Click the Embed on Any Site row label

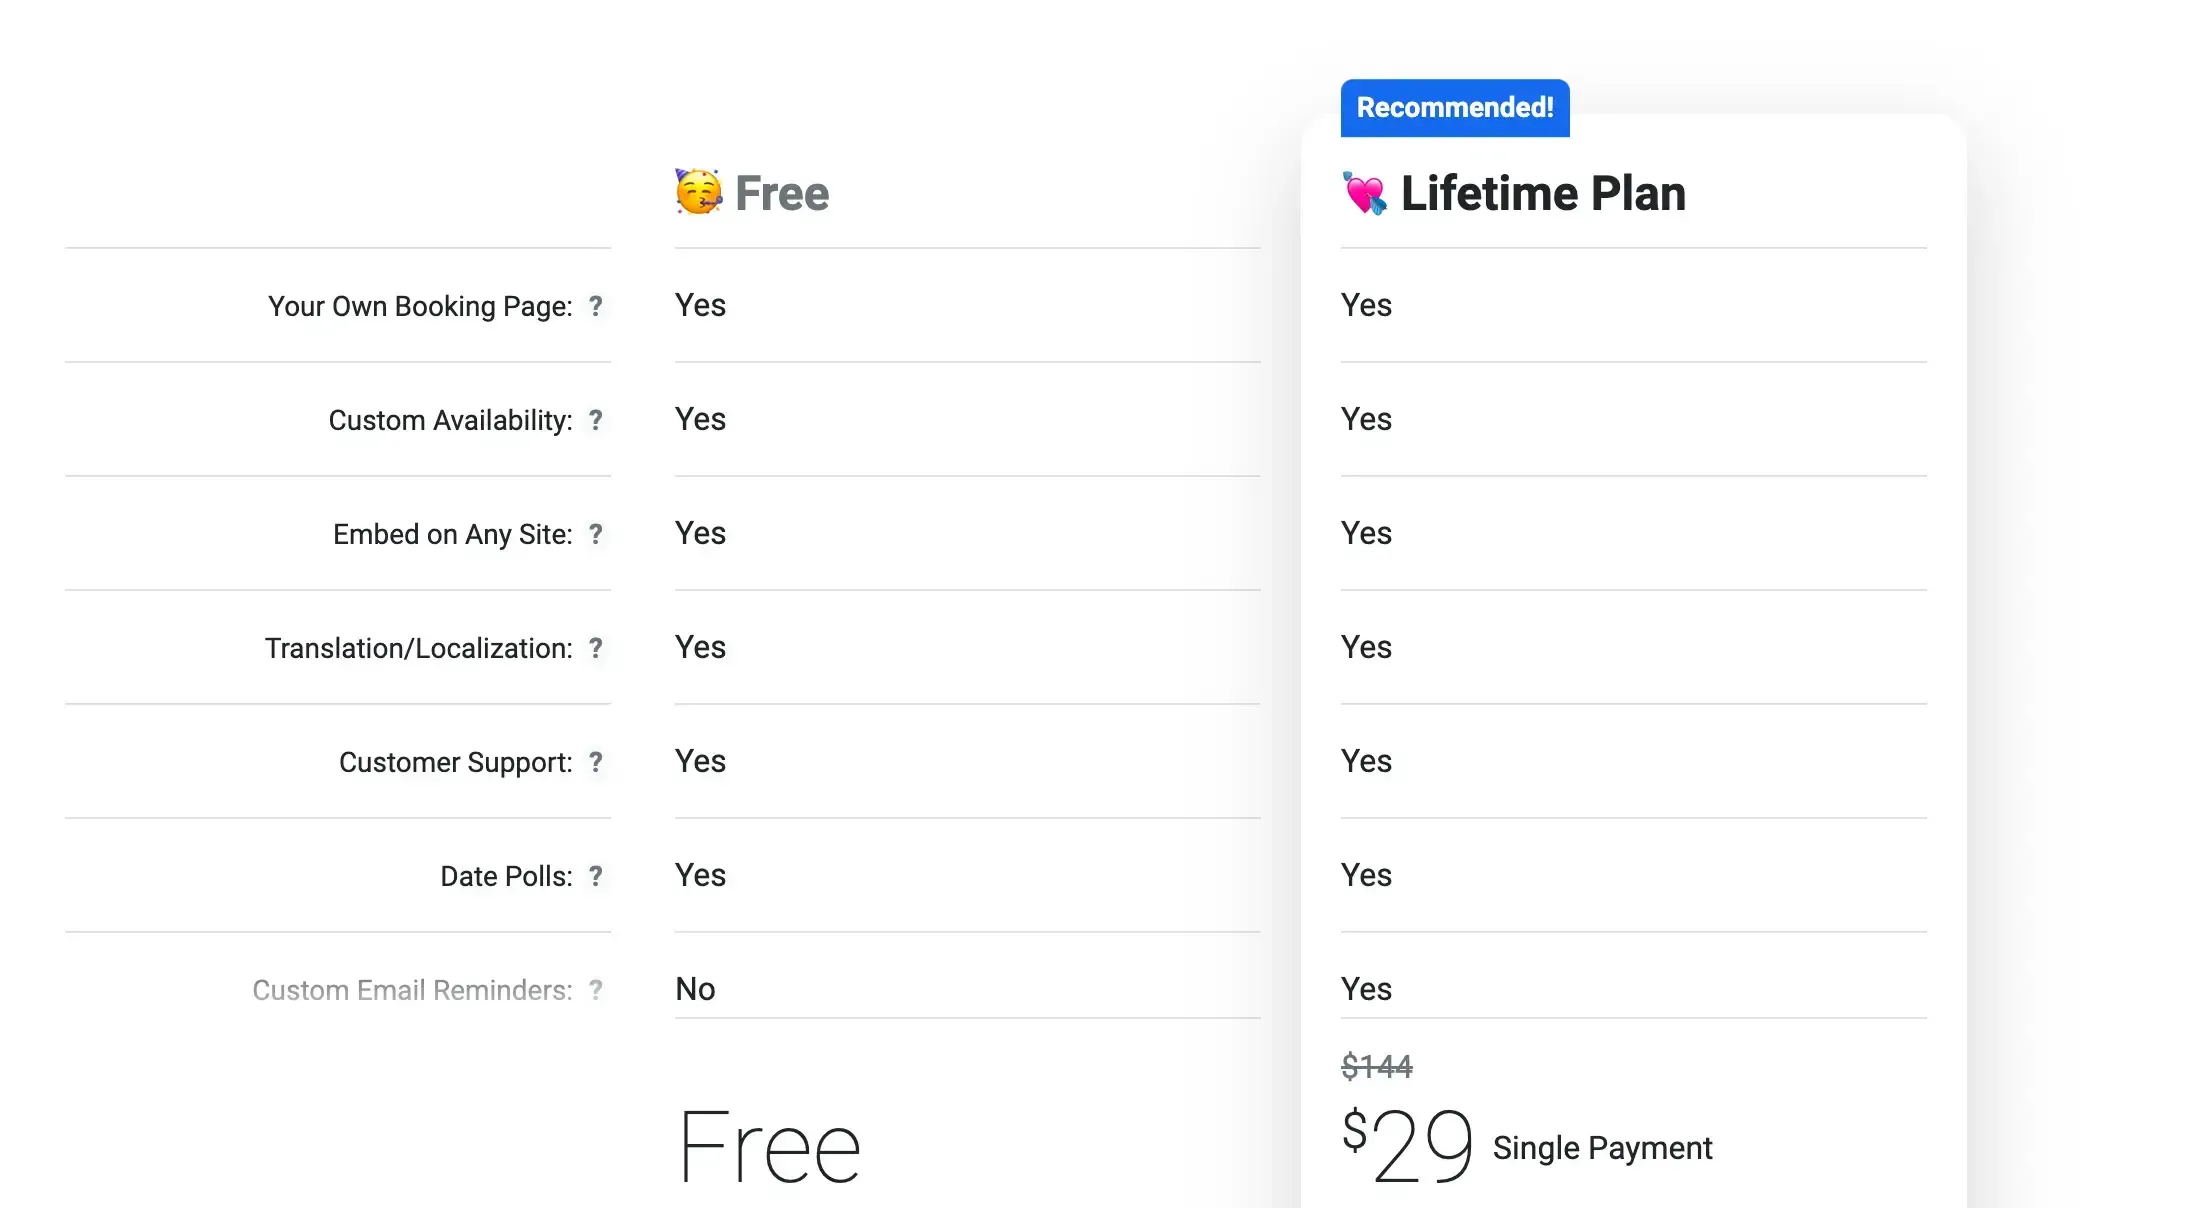453,535
